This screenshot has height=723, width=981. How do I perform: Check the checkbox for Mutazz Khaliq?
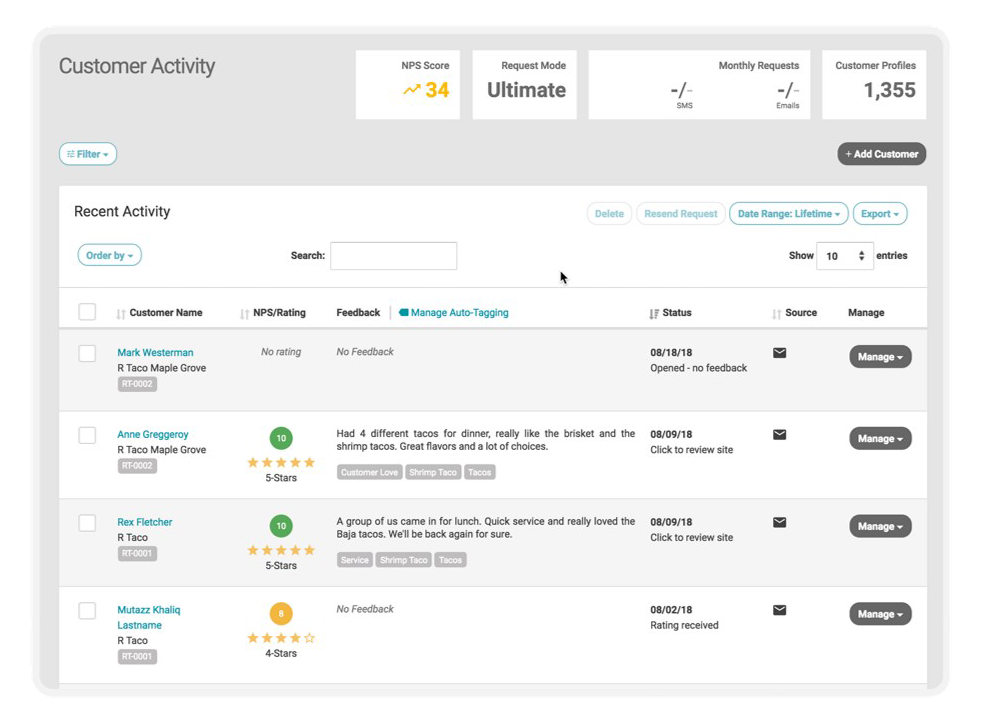(x=85, y=610)
